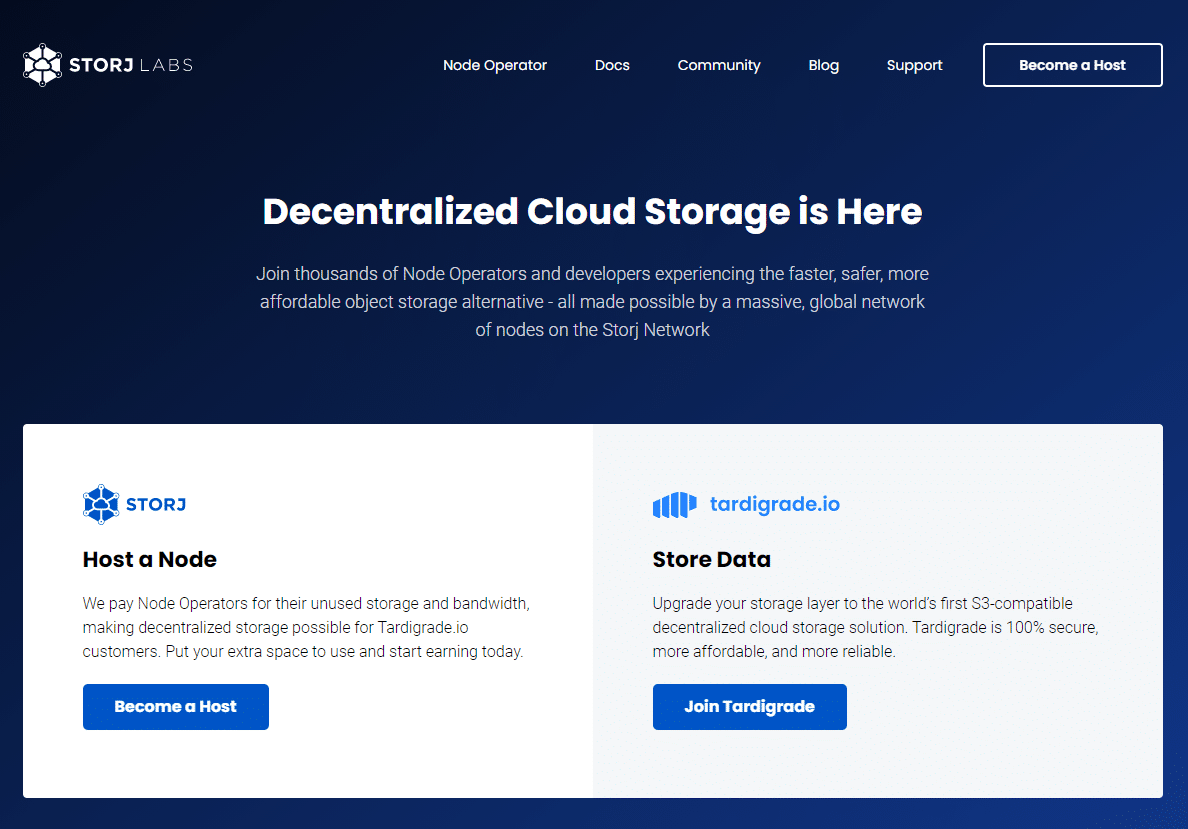Screen dimensions: 1188x829
Task: Click the blue Storj hexagon card icon
Action: tap(101, 504)
